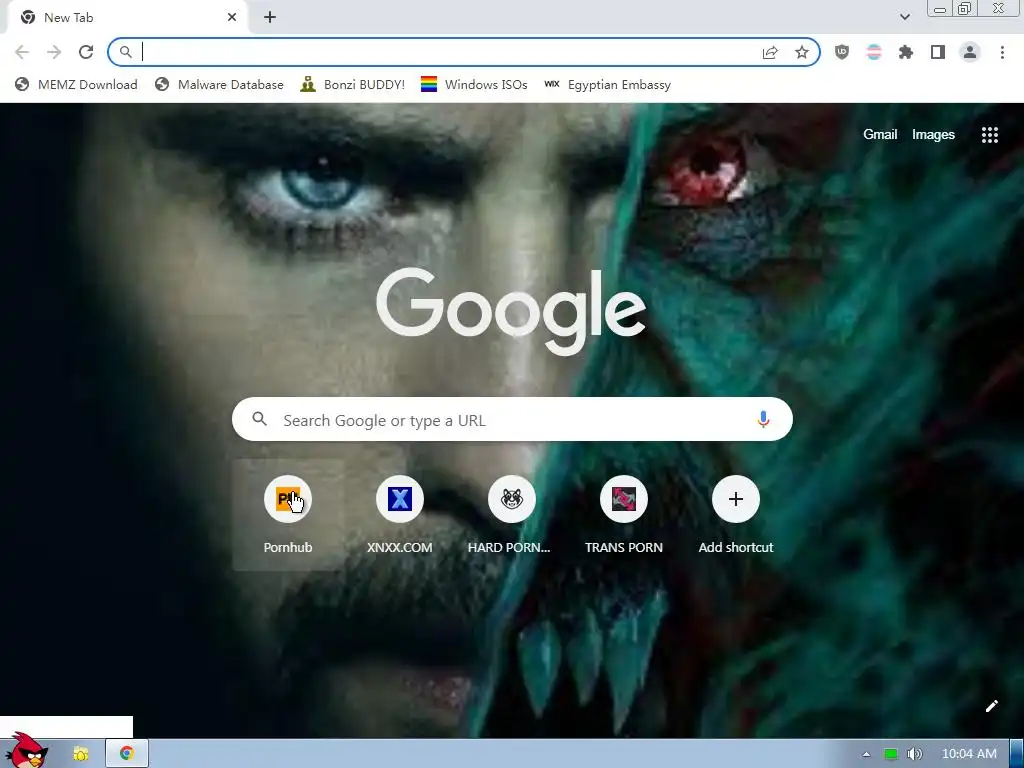
Task: Select the New Tab tab
Action: coord(127,18)
